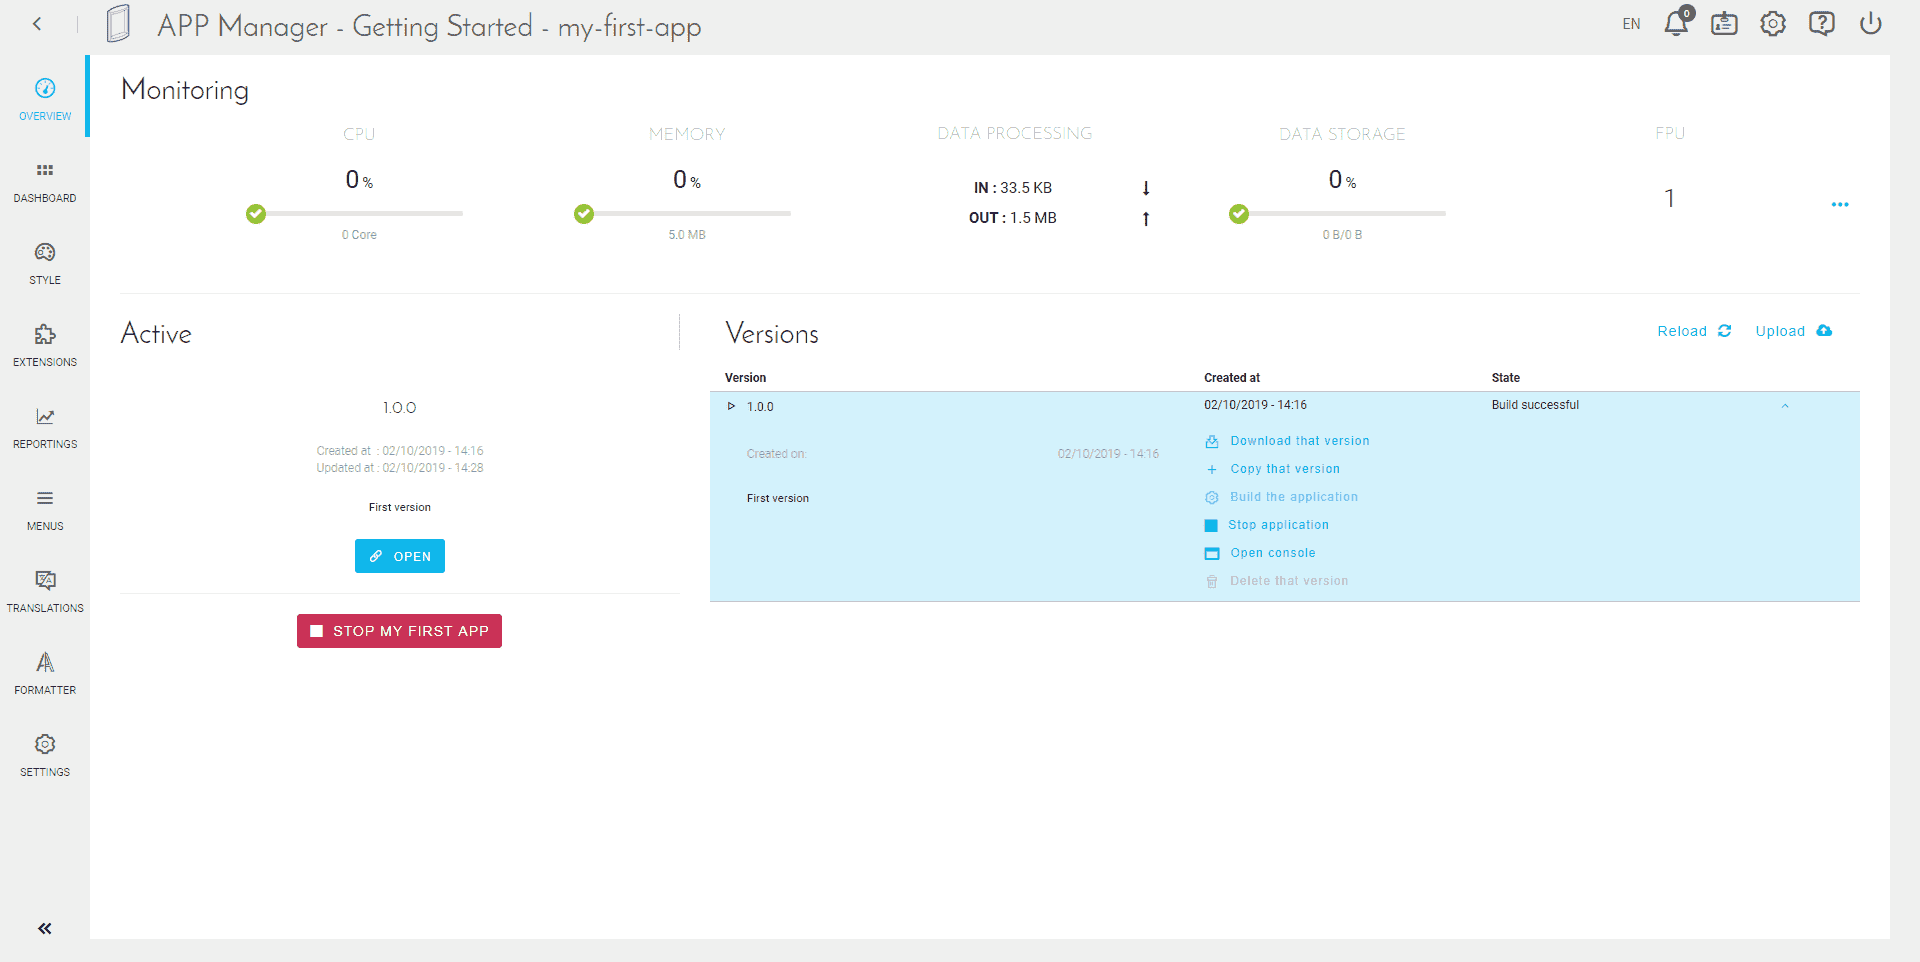The width and height of the screenshot is (1920, 962).
Task: Switch language via EN selector
Action: (1631, 24)
